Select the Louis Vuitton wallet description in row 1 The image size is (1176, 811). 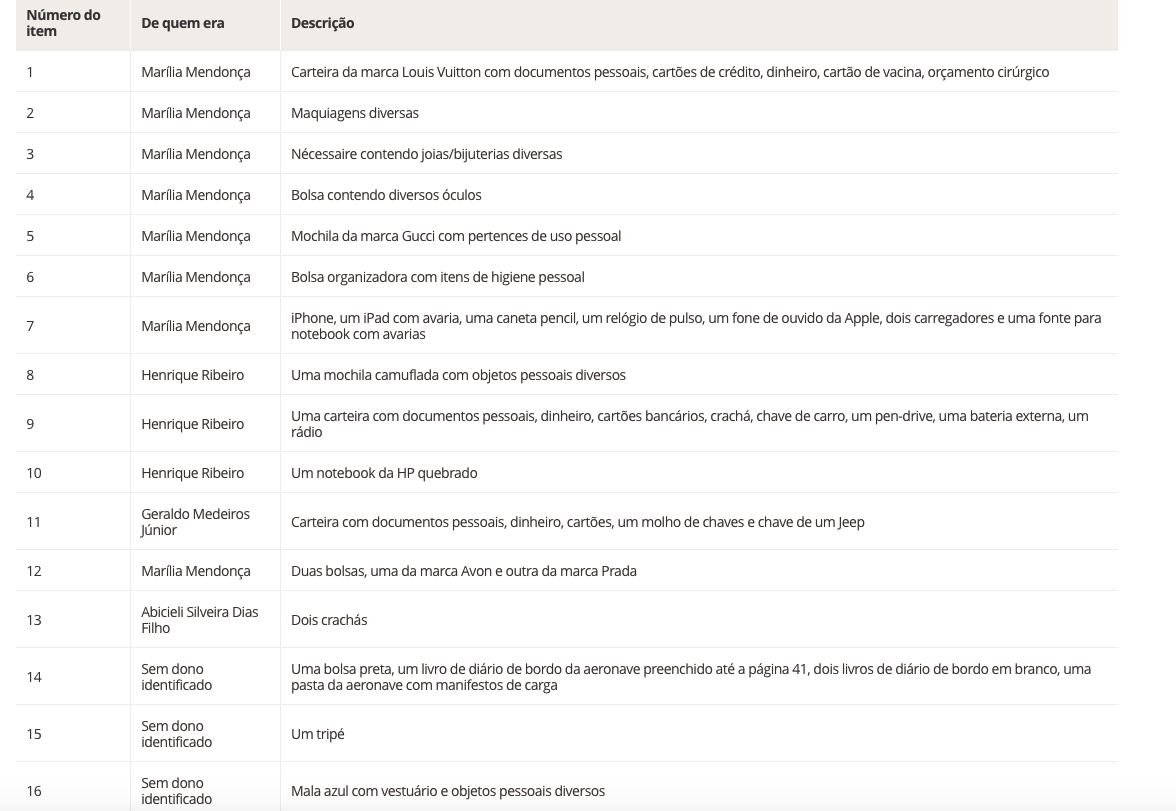[669, 72]
